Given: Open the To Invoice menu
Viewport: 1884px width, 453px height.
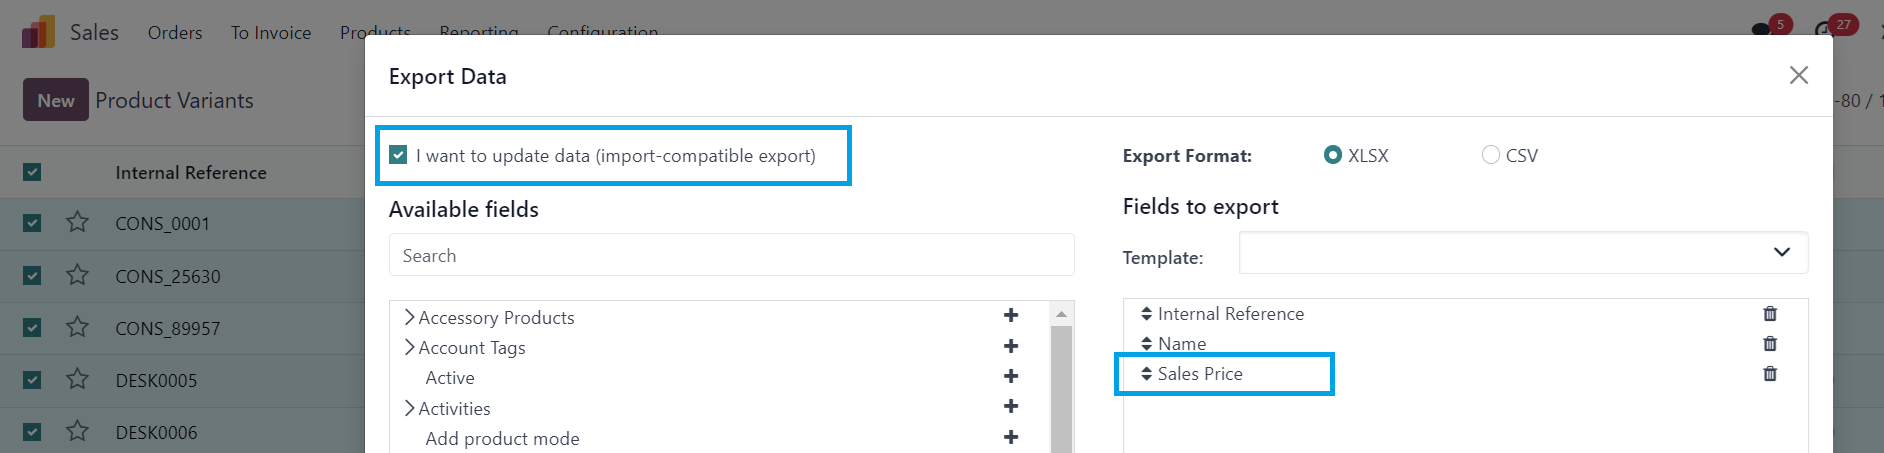Looking at the screenshot, I should point(271,33).
